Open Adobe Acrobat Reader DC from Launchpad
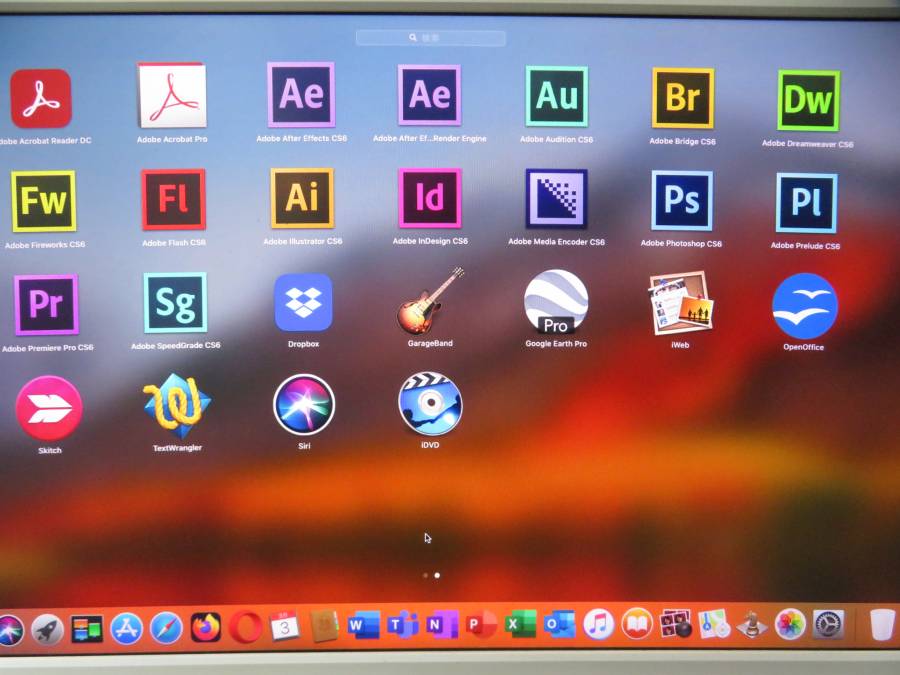 pos(41,98)
